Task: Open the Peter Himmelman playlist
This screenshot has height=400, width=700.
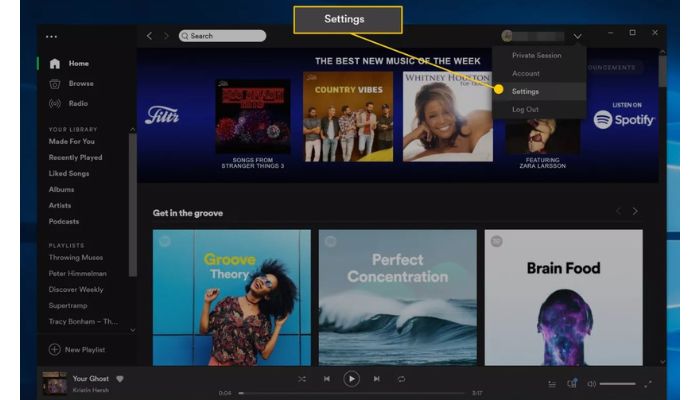Action: [x=78, y=274]
